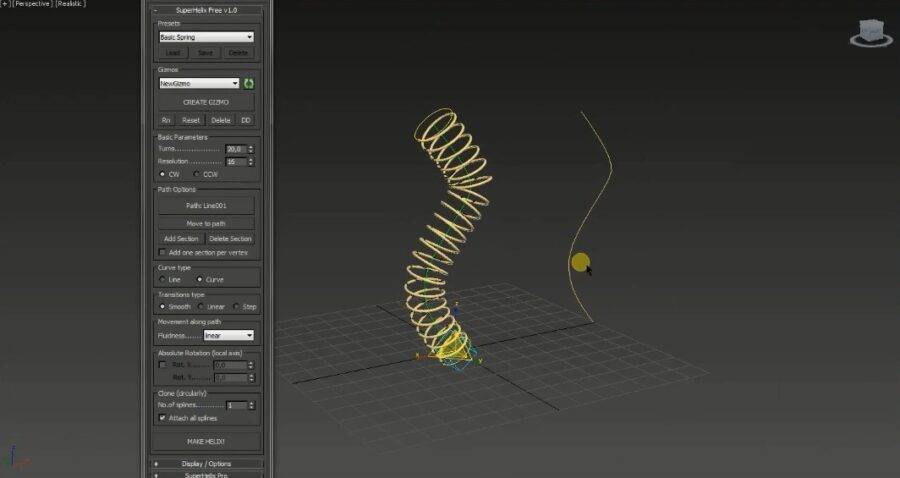The width and height of the screenshot is (900, 478).
Task: Expand the SuperHelix Pro rollout
Action: (x=206, y=475)
